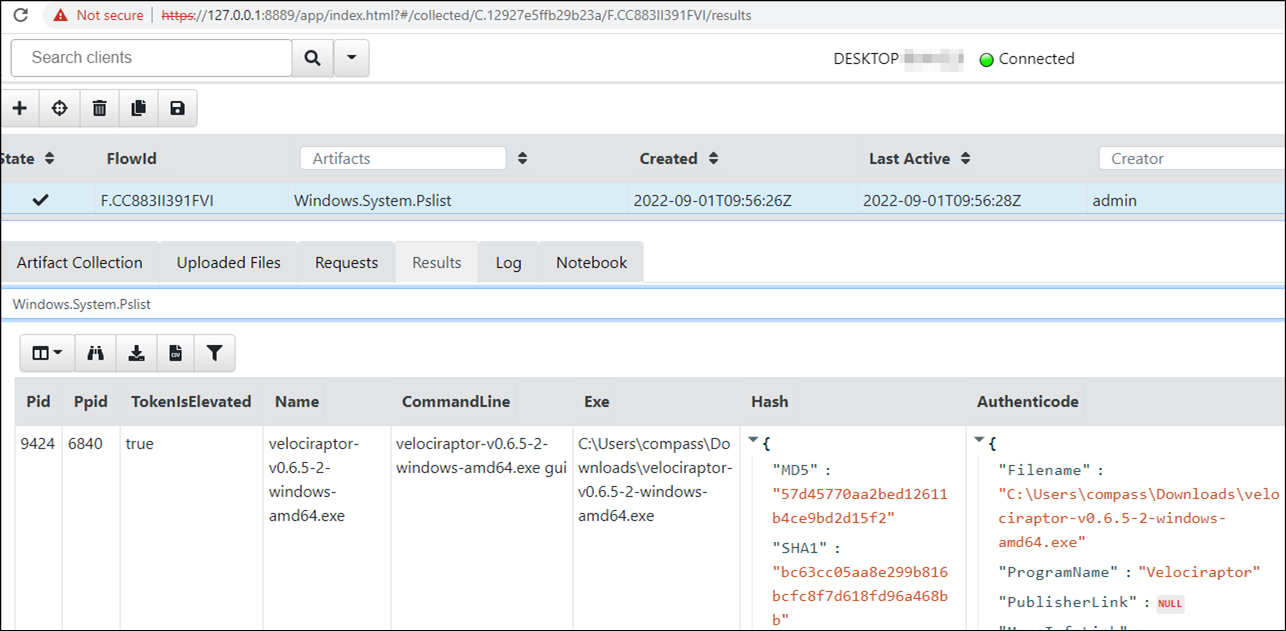Open the Windows.System.Pslist artifact selector
1286x631 pixels.
coord(643,304)
